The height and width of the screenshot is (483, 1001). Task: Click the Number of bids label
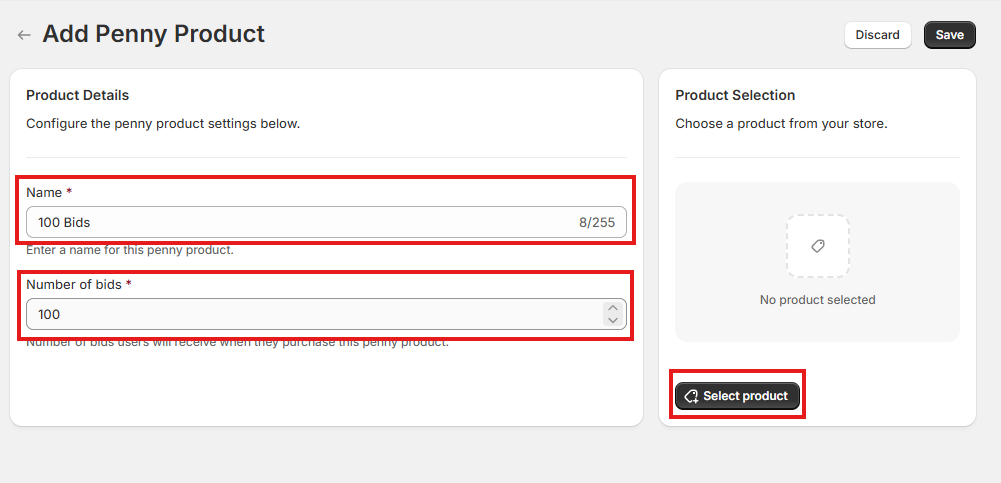74,284
